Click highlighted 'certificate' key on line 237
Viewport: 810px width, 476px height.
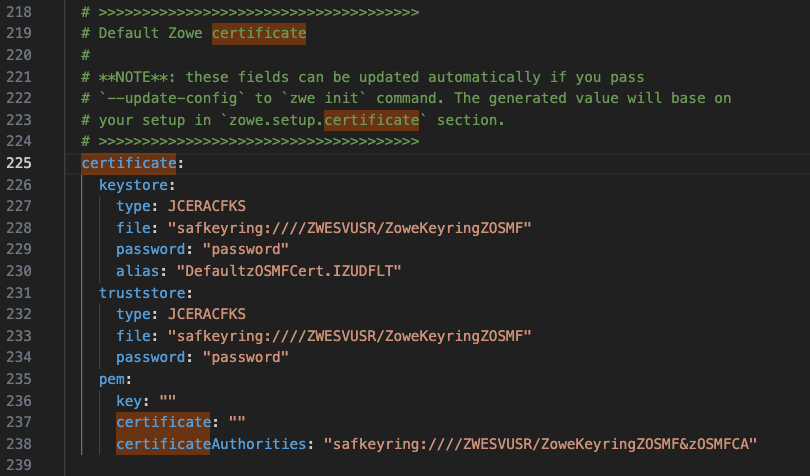click(x=163, y=422)
